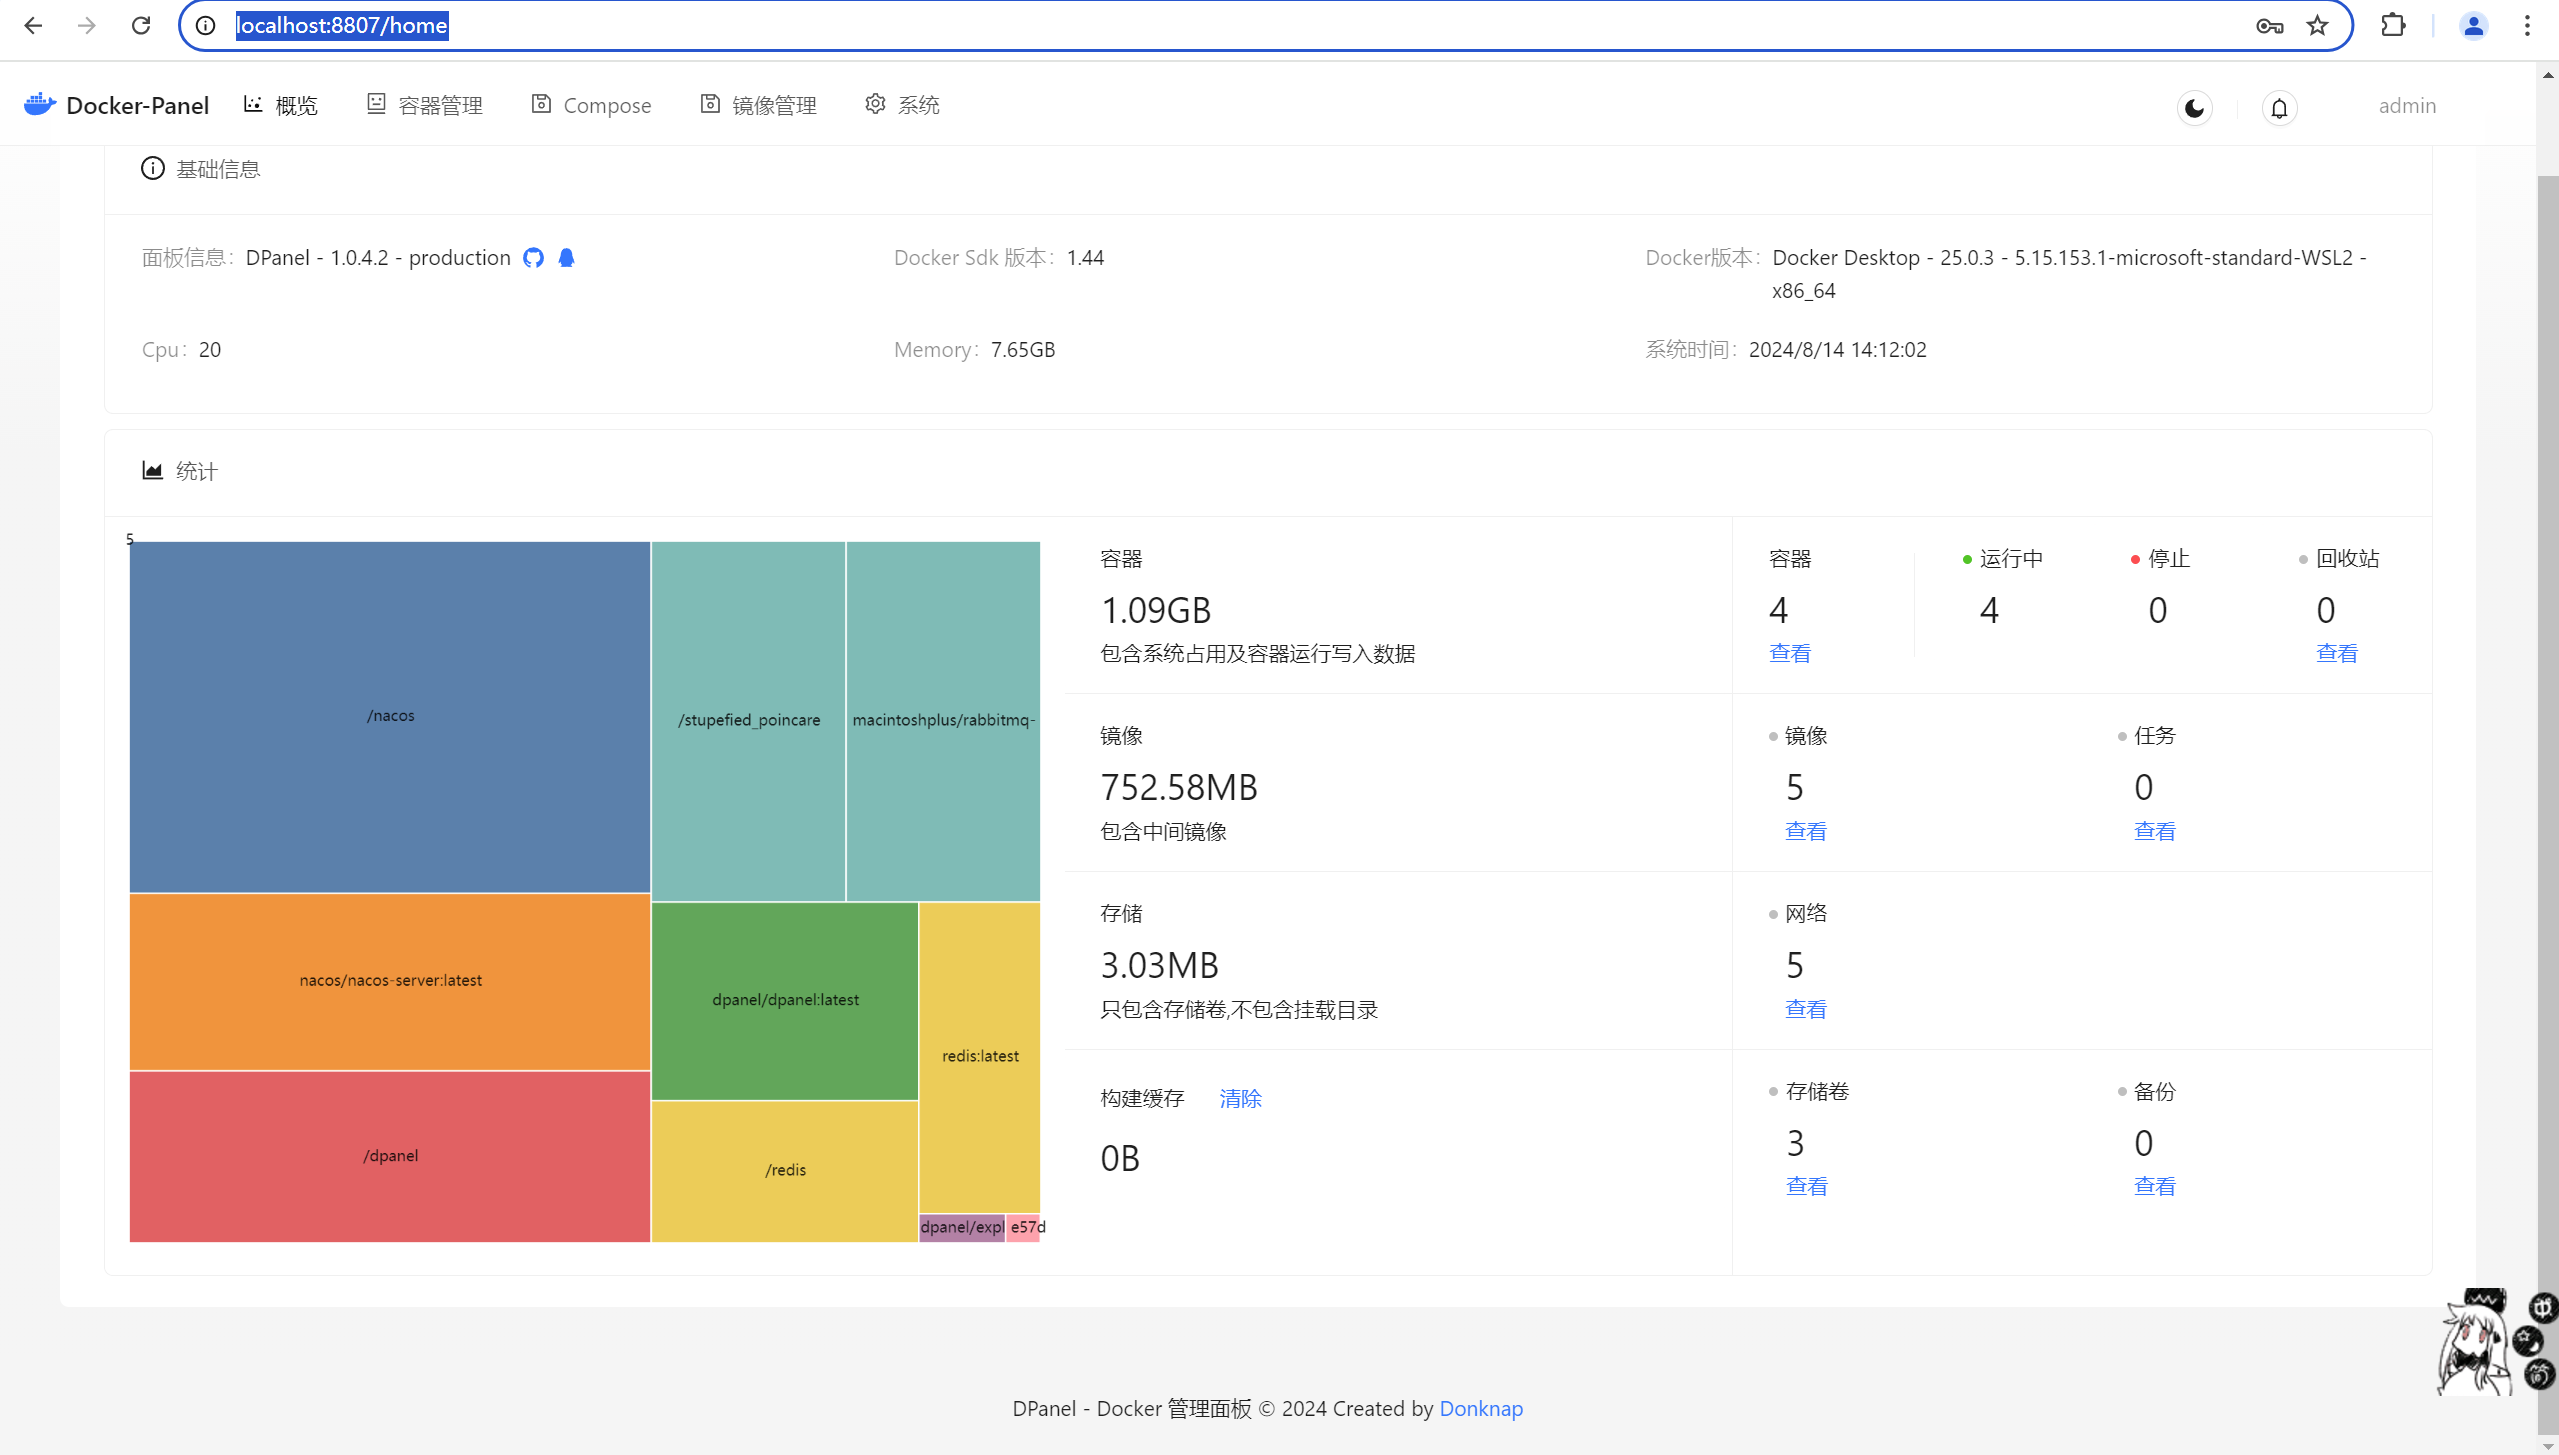Viewport: 2559px width, 1455px height.
Task: Click 查看 under 回收站
Action: coord(2337,654)
